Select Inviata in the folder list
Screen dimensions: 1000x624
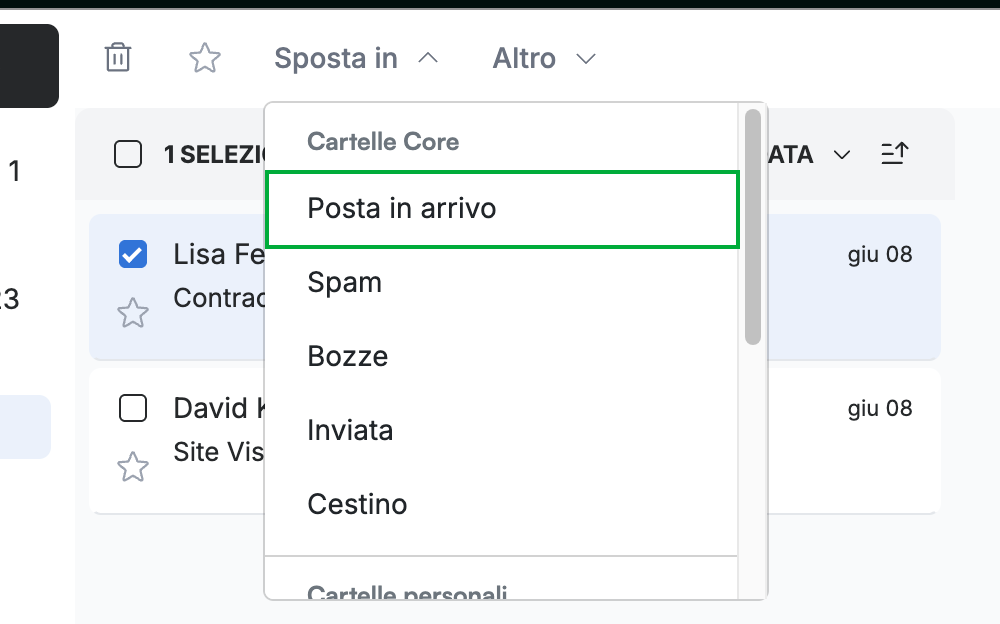pyautogui.click(x=503, y=430)
